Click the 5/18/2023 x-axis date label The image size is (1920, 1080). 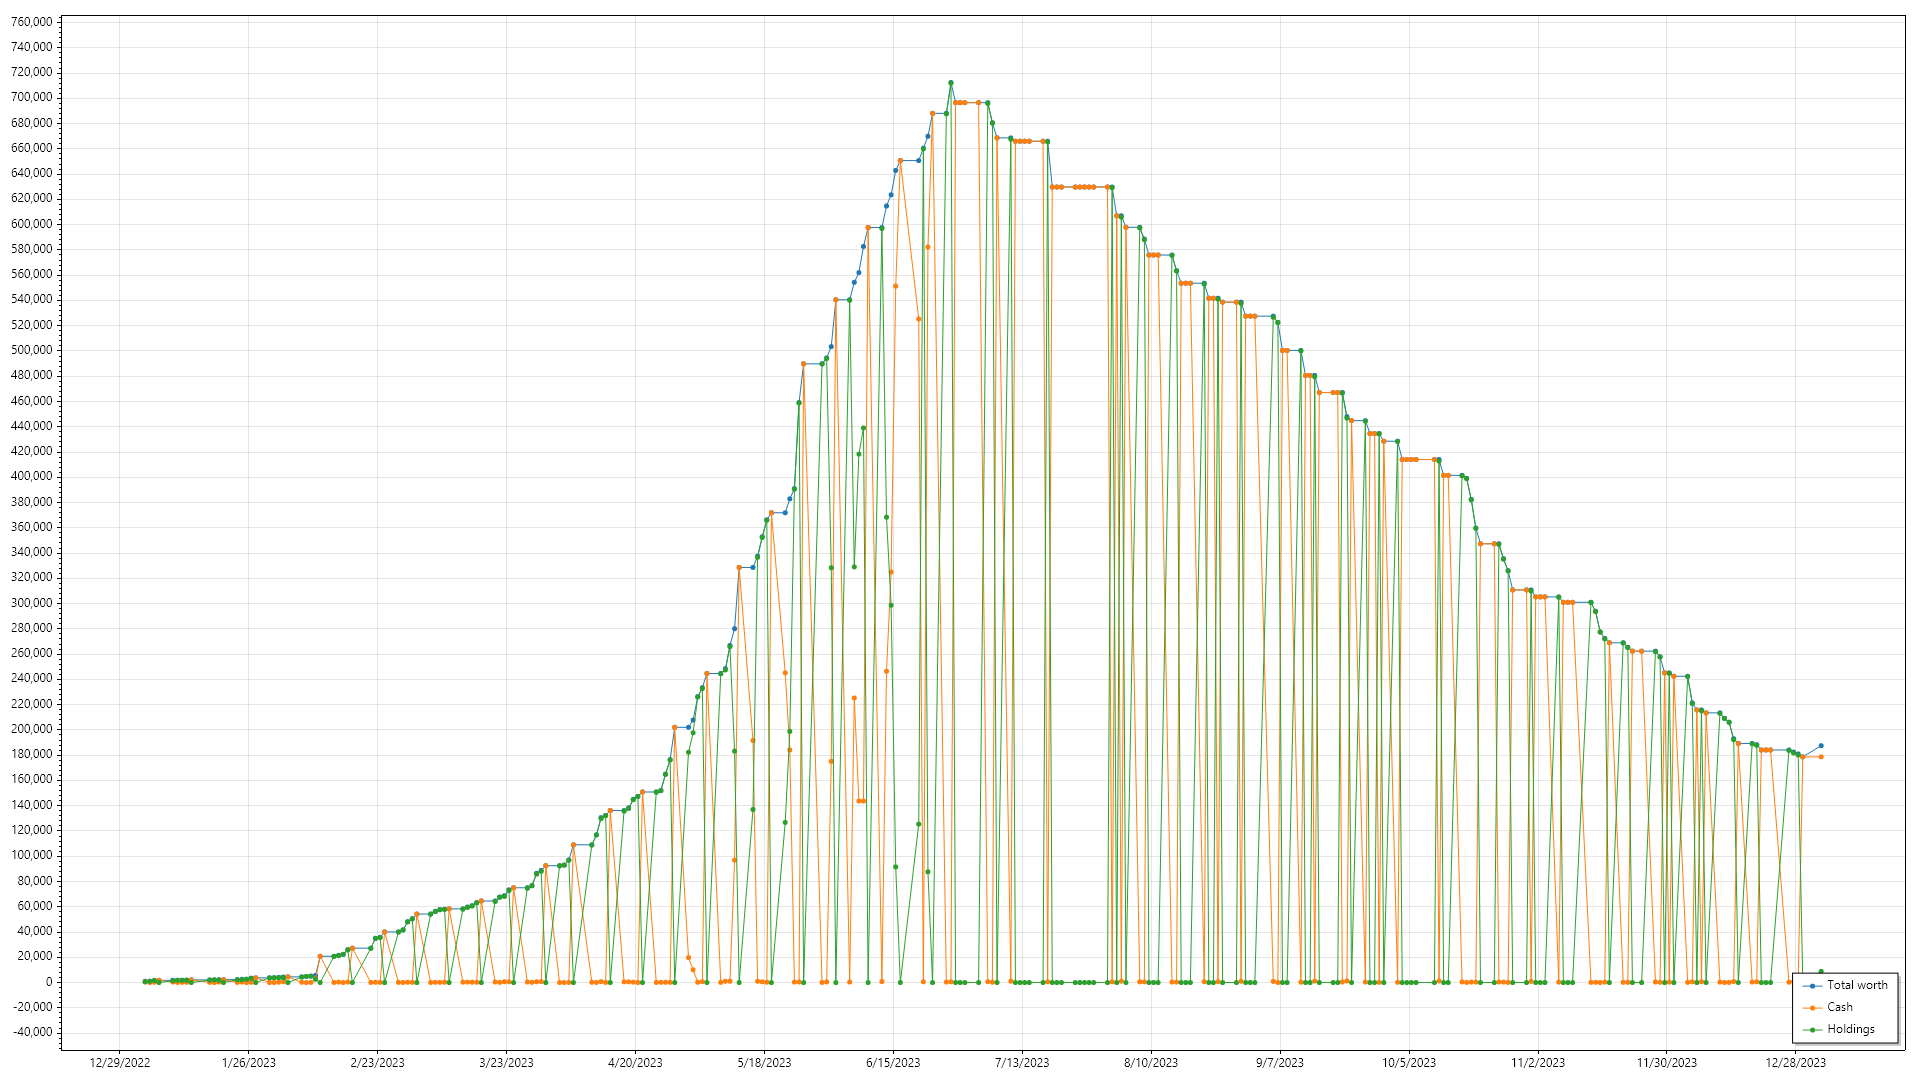(765, 1063)
